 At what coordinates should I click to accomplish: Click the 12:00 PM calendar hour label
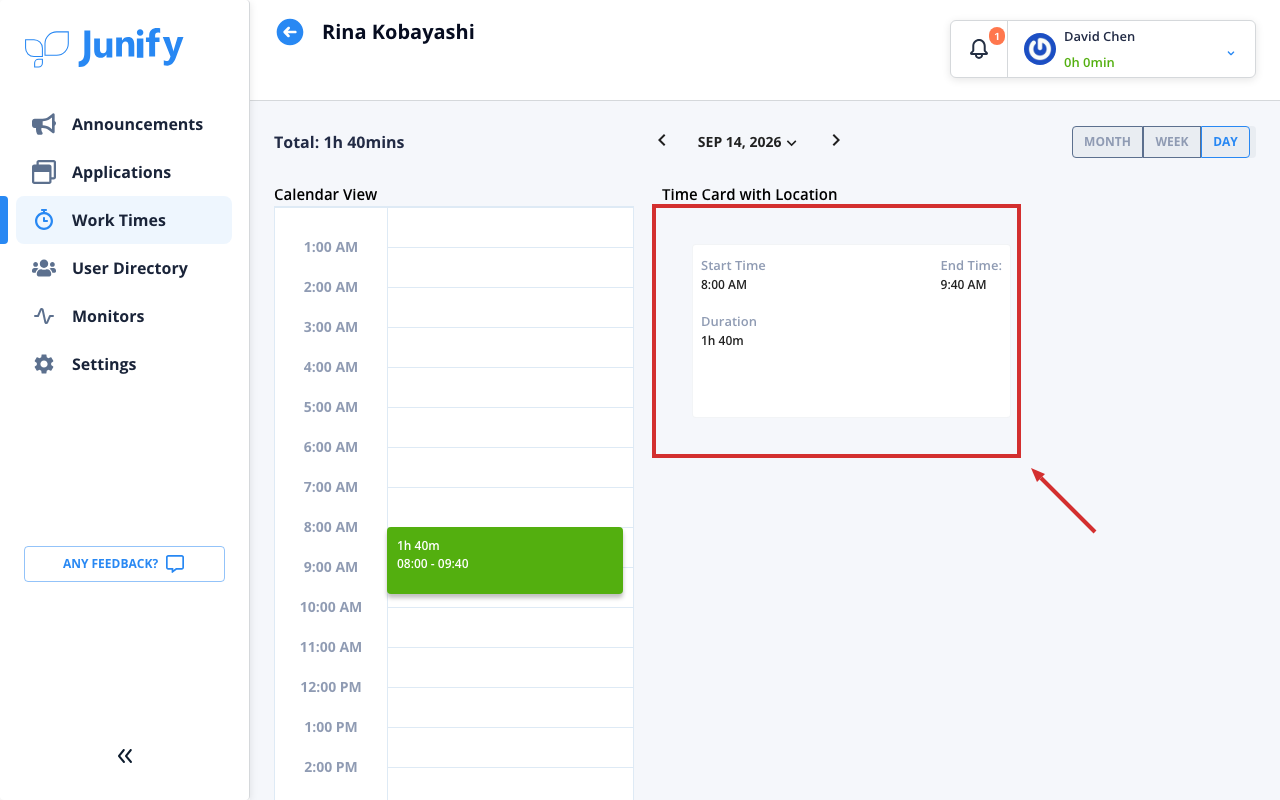[x=331, y=687]
